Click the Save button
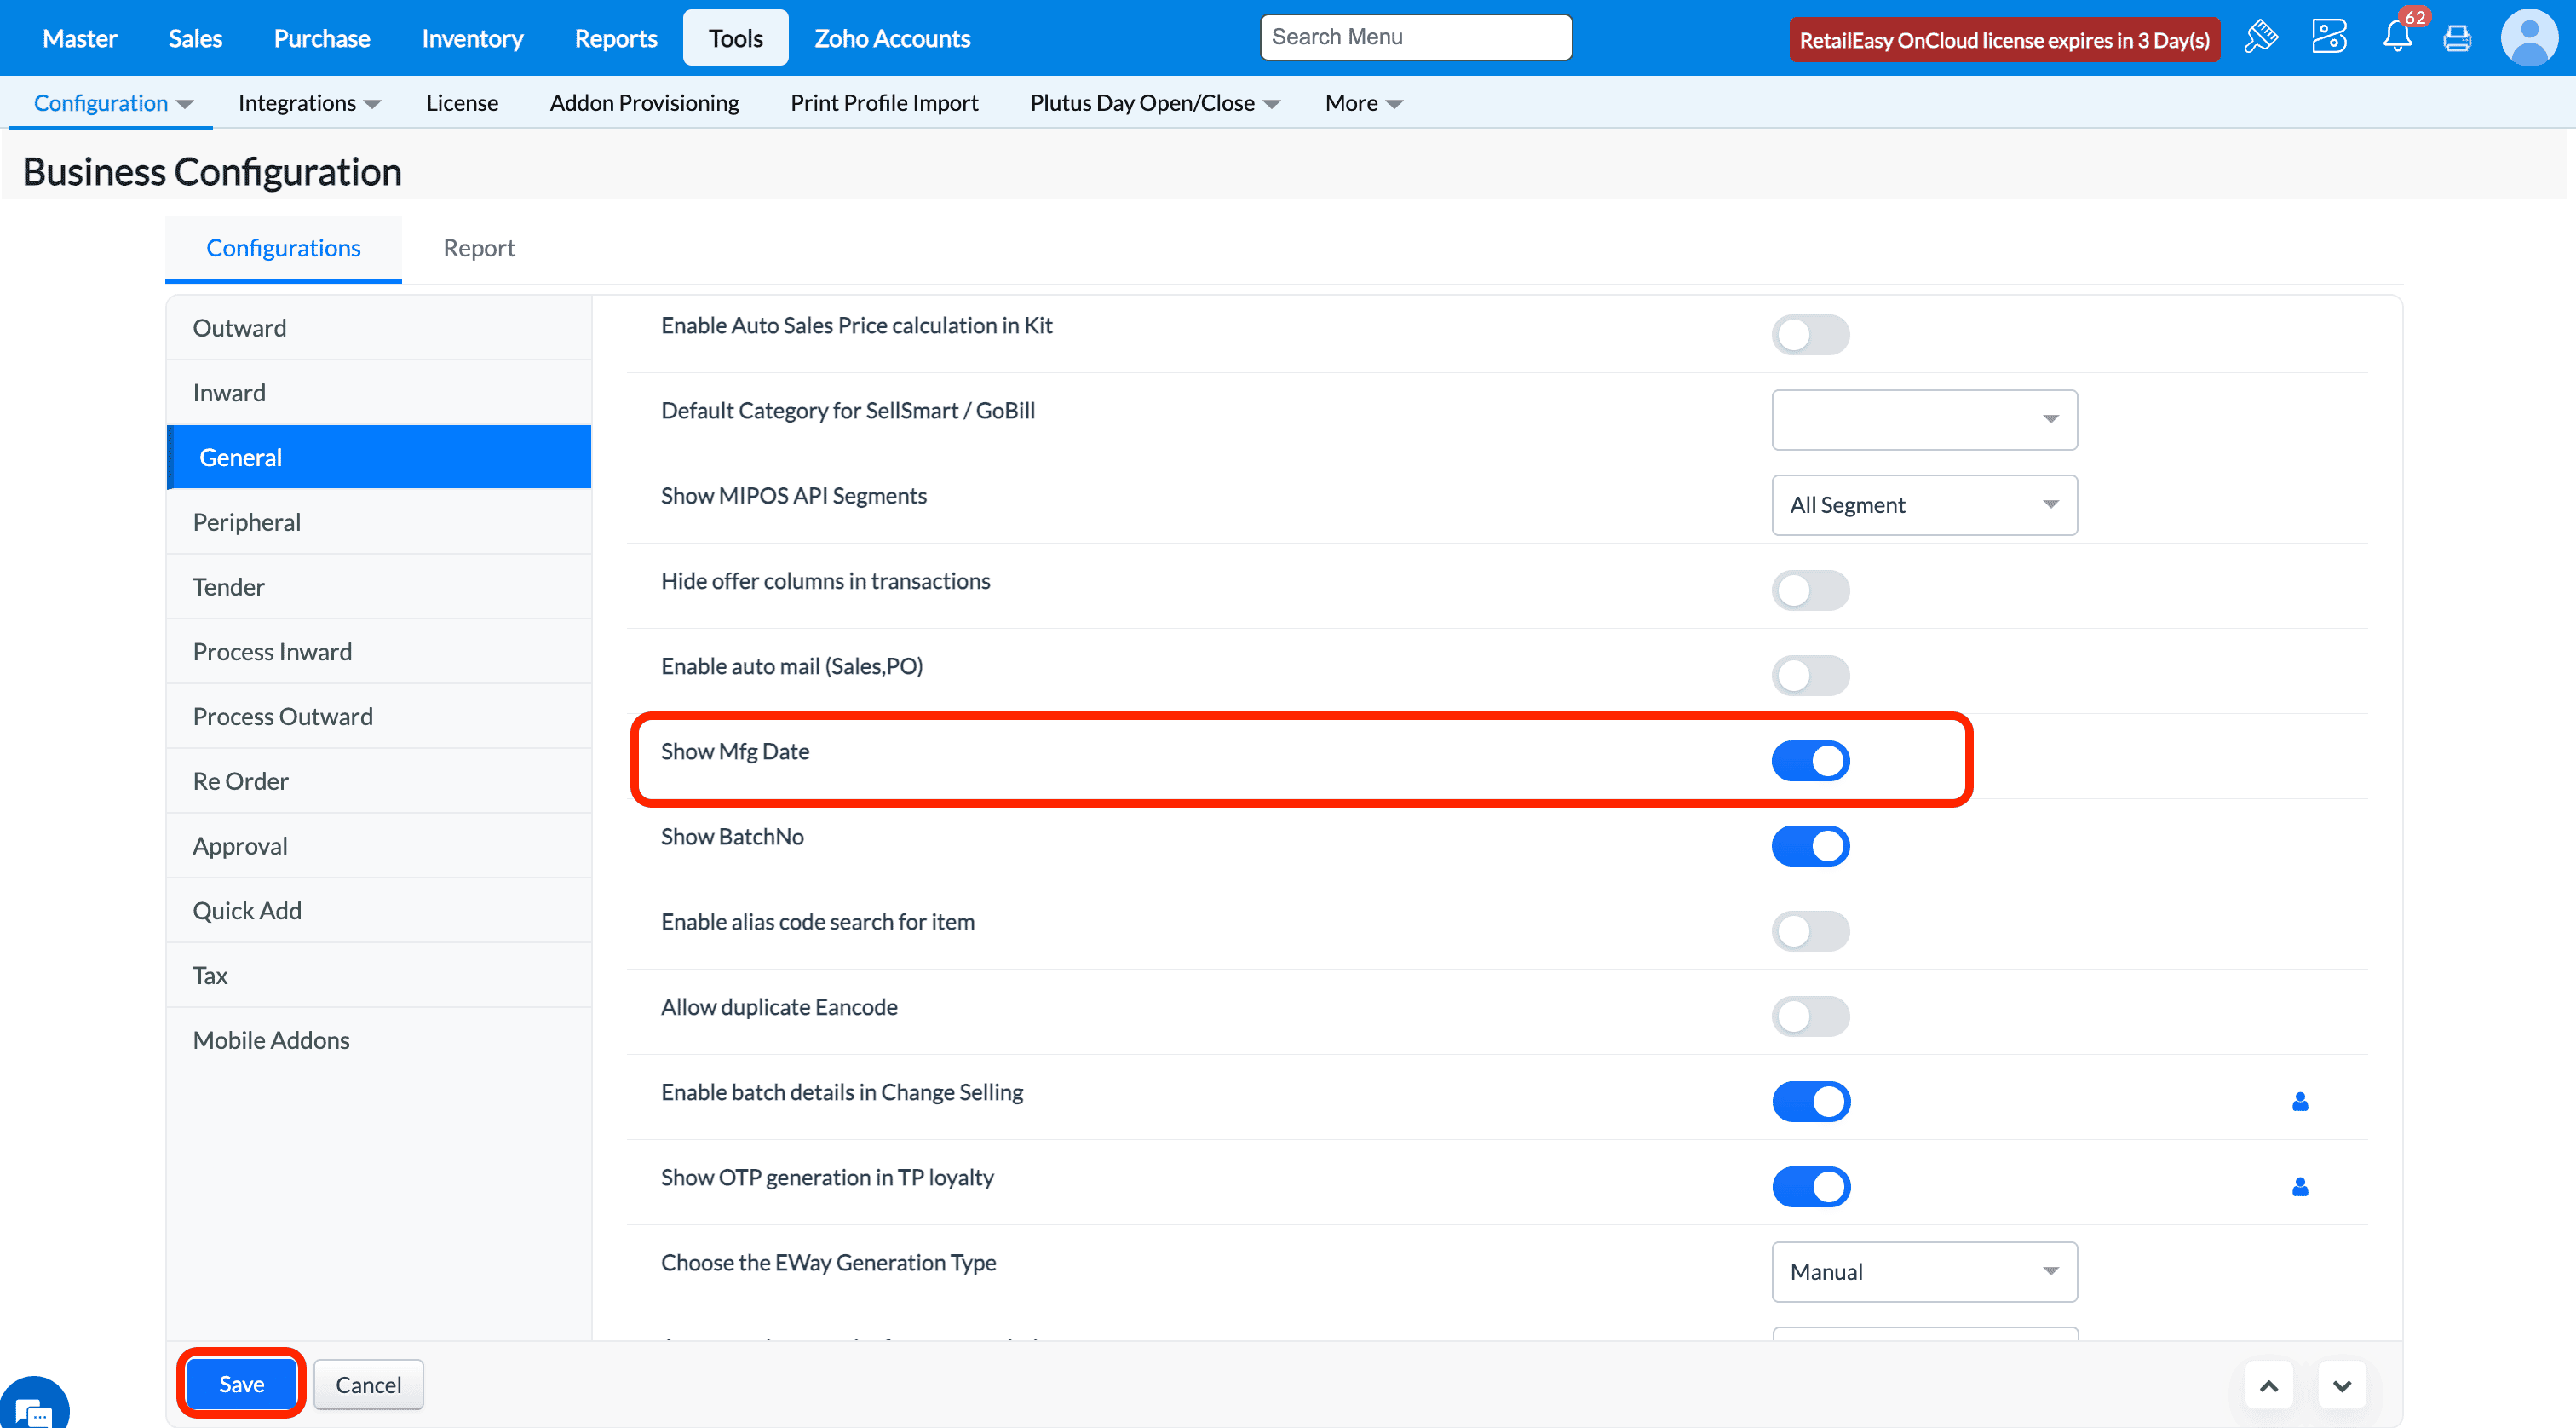2576x1428 pixels. click(x=241, y=1384)
